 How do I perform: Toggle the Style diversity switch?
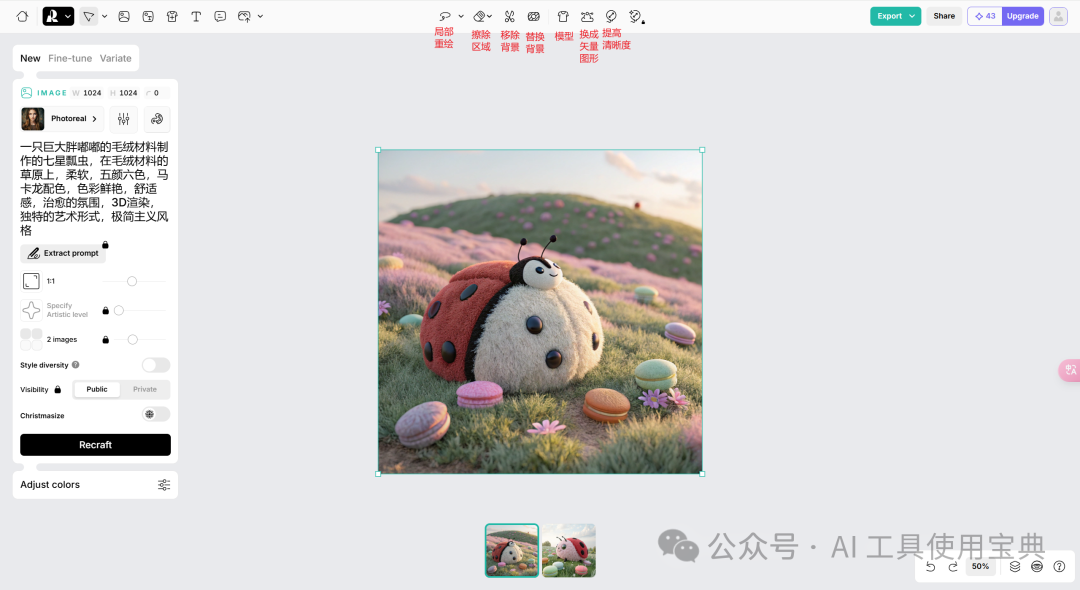(x=155, y=364)
